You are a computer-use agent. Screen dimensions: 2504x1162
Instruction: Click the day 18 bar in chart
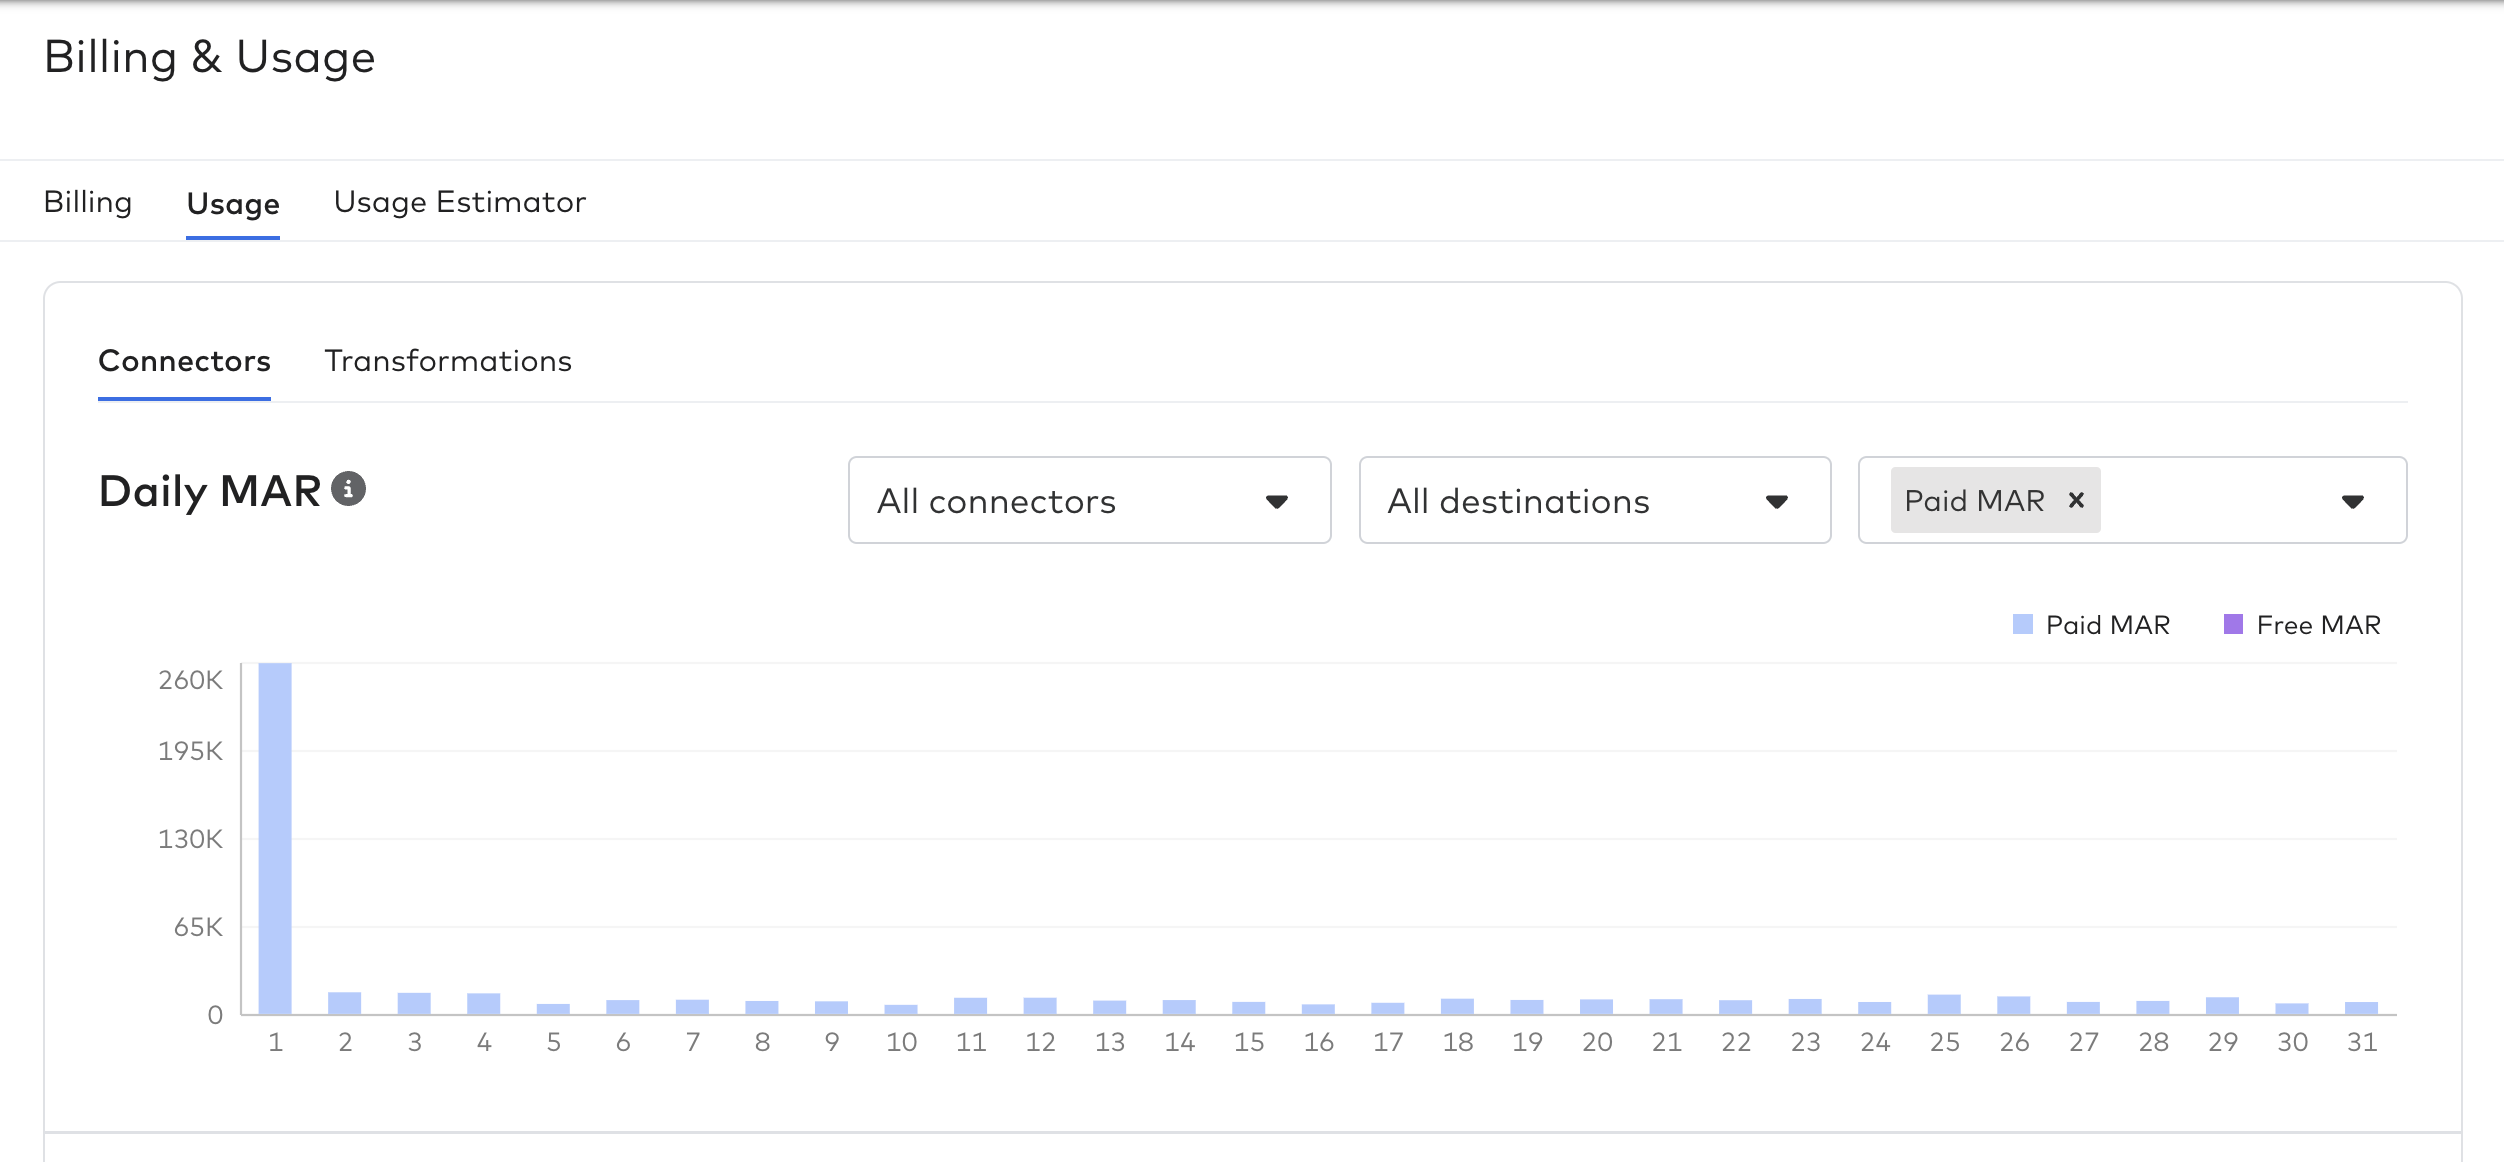[1457, 1006]
